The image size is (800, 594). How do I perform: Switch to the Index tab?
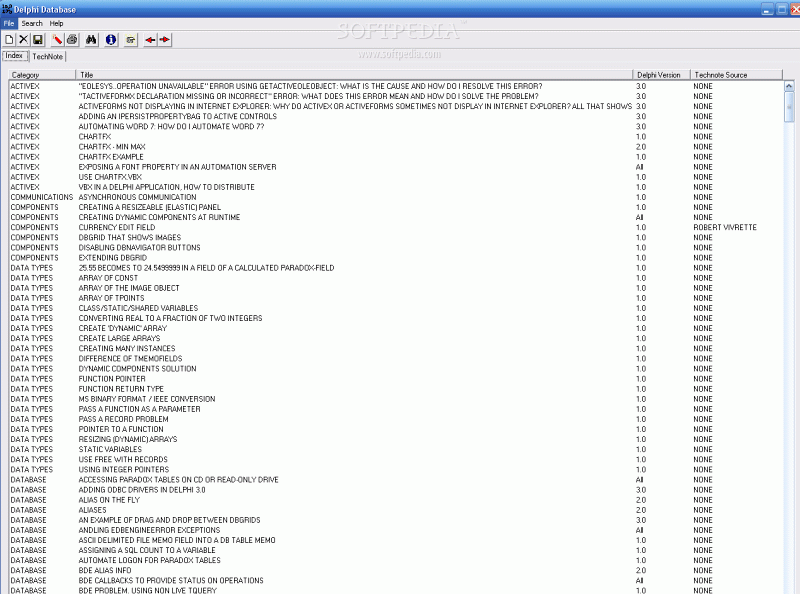point(14,56)
